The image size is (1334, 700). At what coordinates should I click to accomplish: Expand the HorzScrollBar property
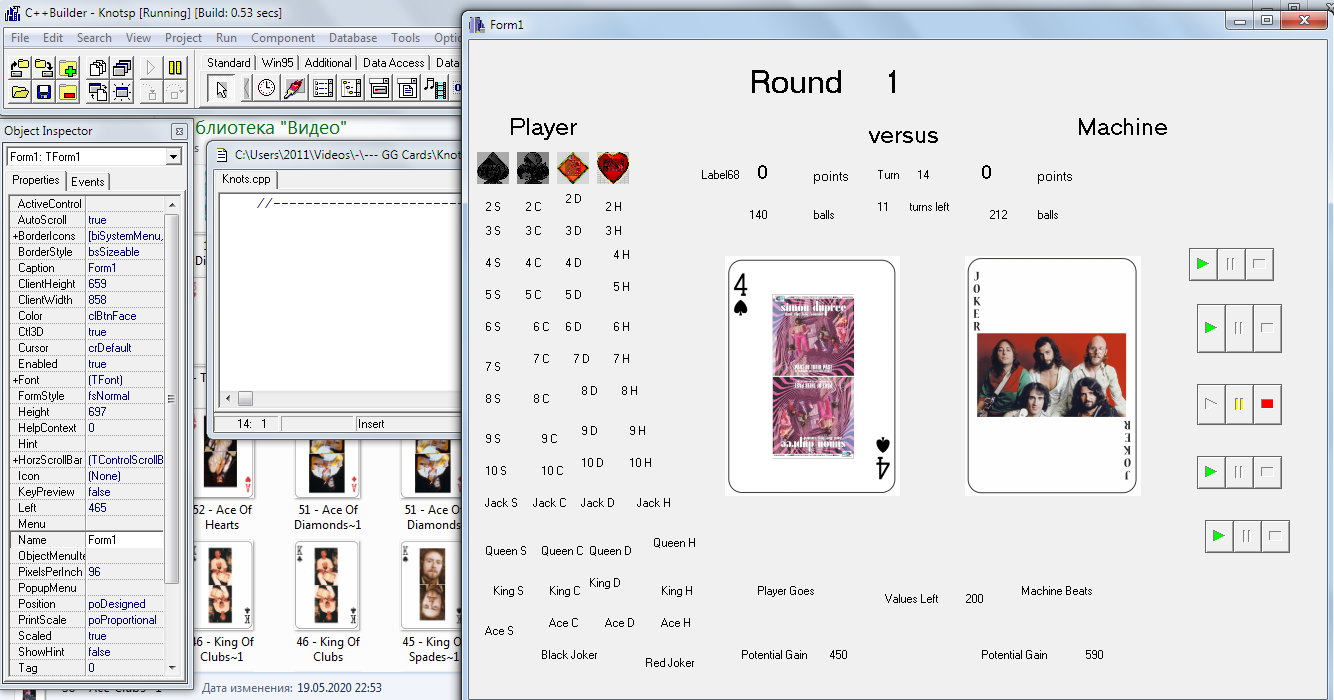tap(15, 460)
